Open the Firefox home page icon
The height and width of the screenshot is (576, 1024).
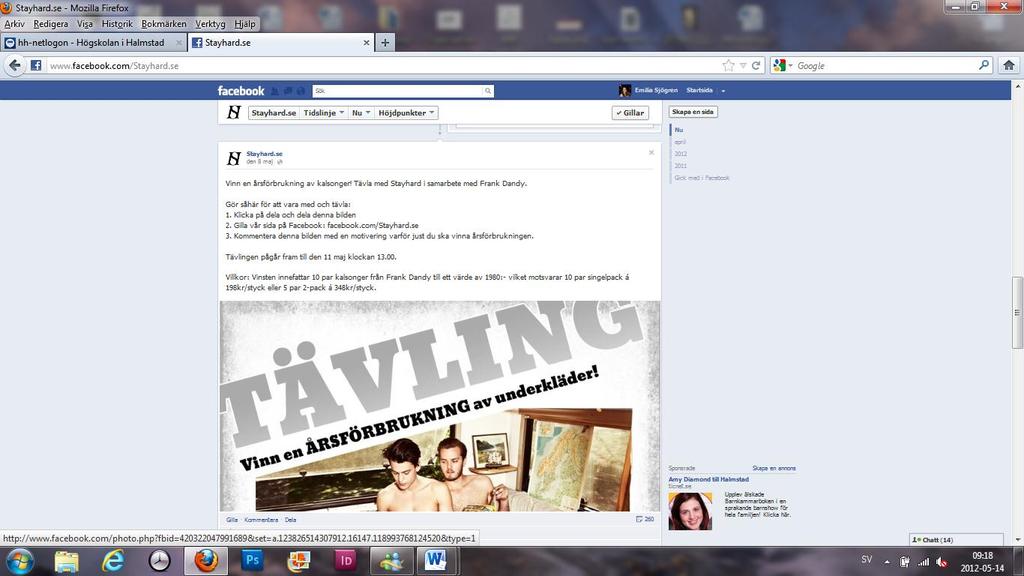pyautogui.click(x=1009, y=65)
